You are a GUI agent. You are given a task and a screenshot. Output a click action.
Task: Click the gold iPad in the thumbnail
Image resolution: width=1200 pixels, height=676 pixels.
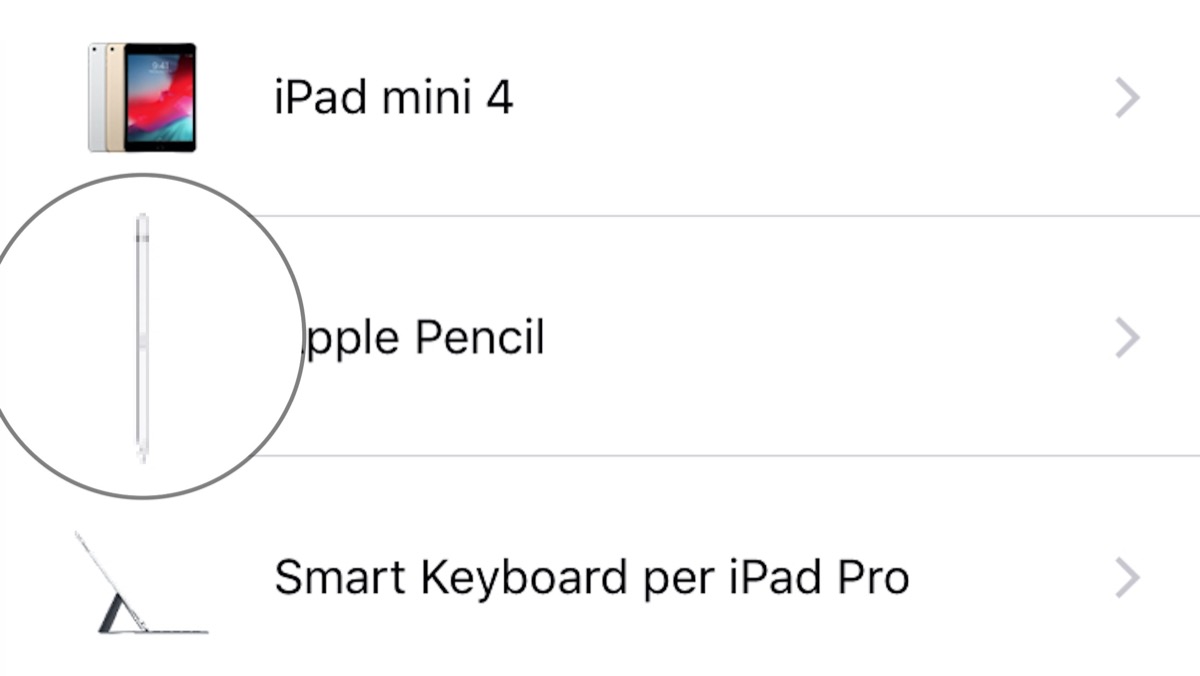[x=115, y=98]
